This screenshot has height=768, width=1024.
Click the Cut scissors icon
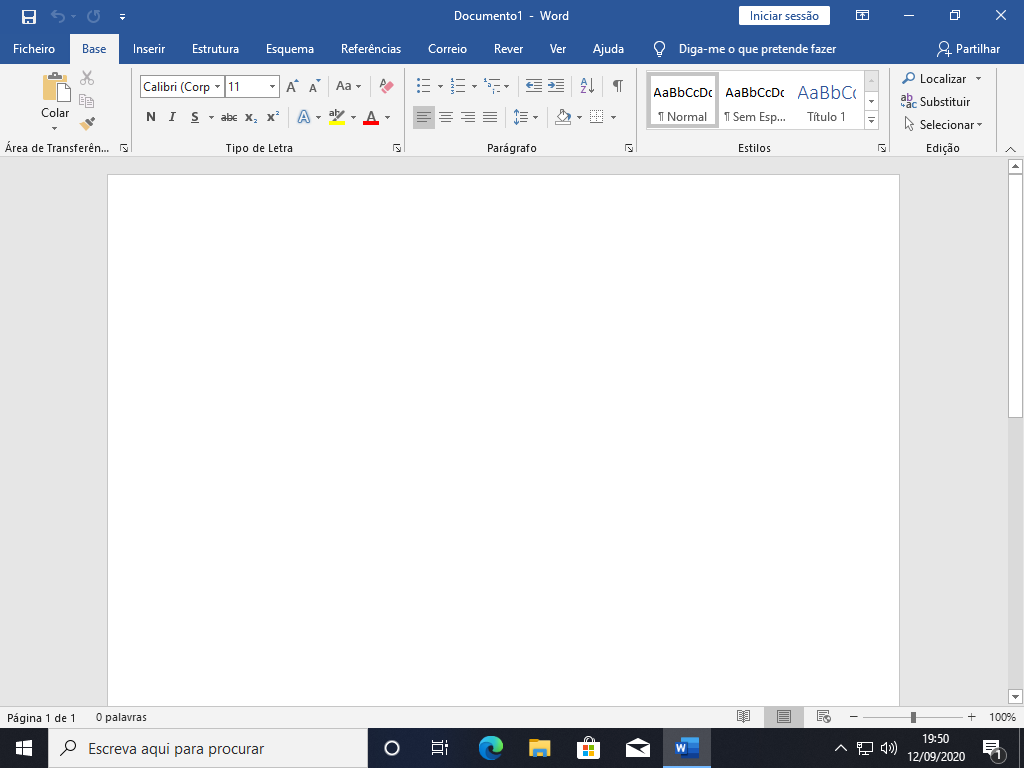click(x=87, y=78)
